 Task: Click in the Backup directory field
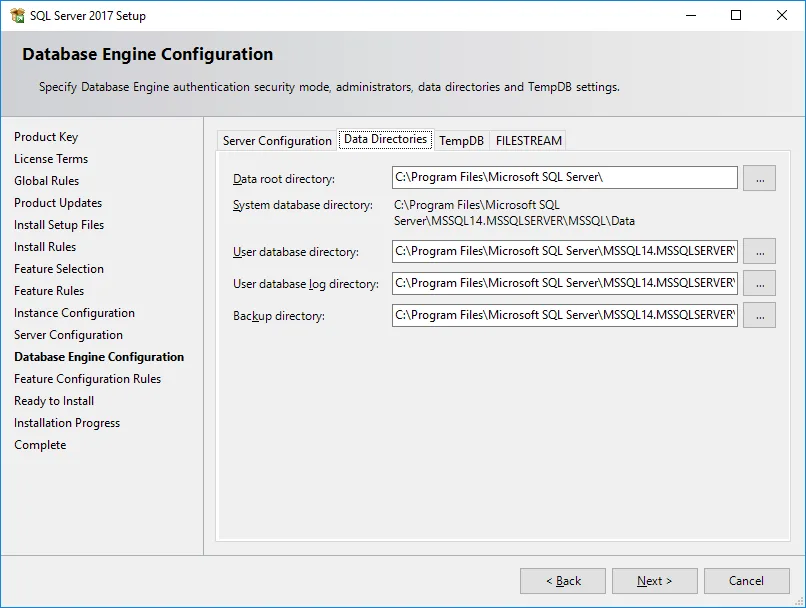(564, 315)
